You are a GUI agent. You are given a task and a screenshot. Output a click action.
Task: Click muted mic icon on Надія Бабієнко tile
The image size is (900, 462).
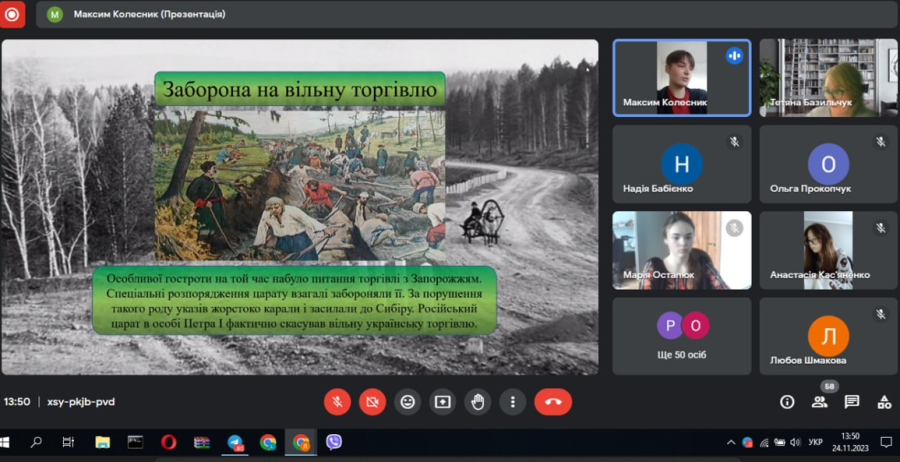[x=734, y=142]
